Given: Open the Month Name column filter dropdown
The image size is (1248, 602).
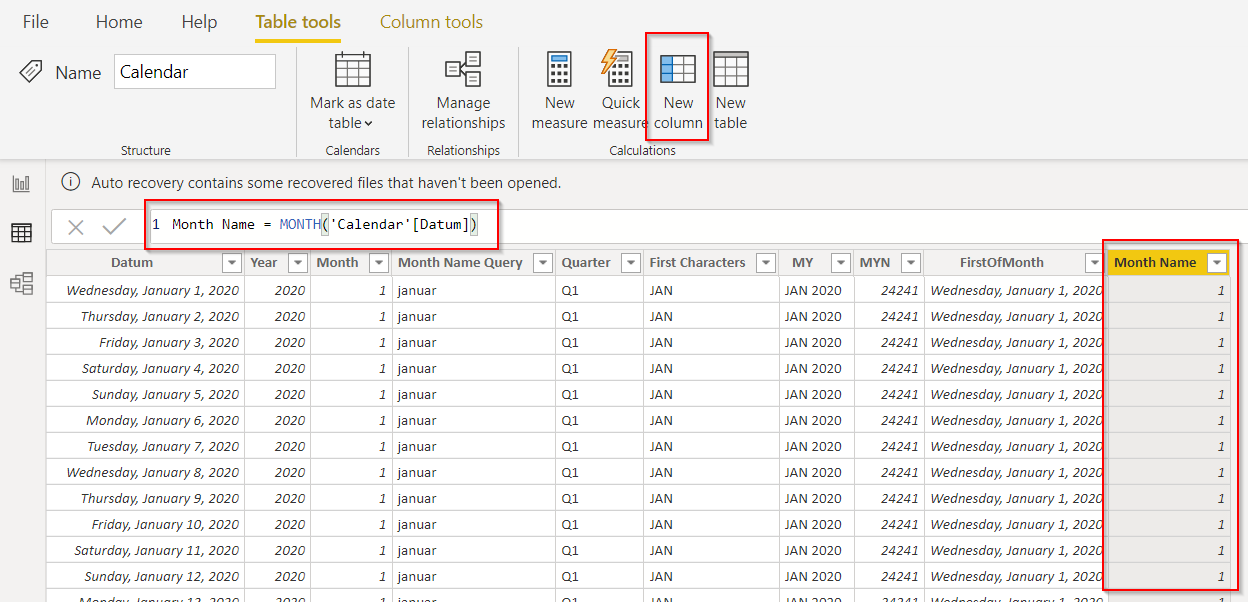Looking at the screenshot, I should [x=1217, y=263].
